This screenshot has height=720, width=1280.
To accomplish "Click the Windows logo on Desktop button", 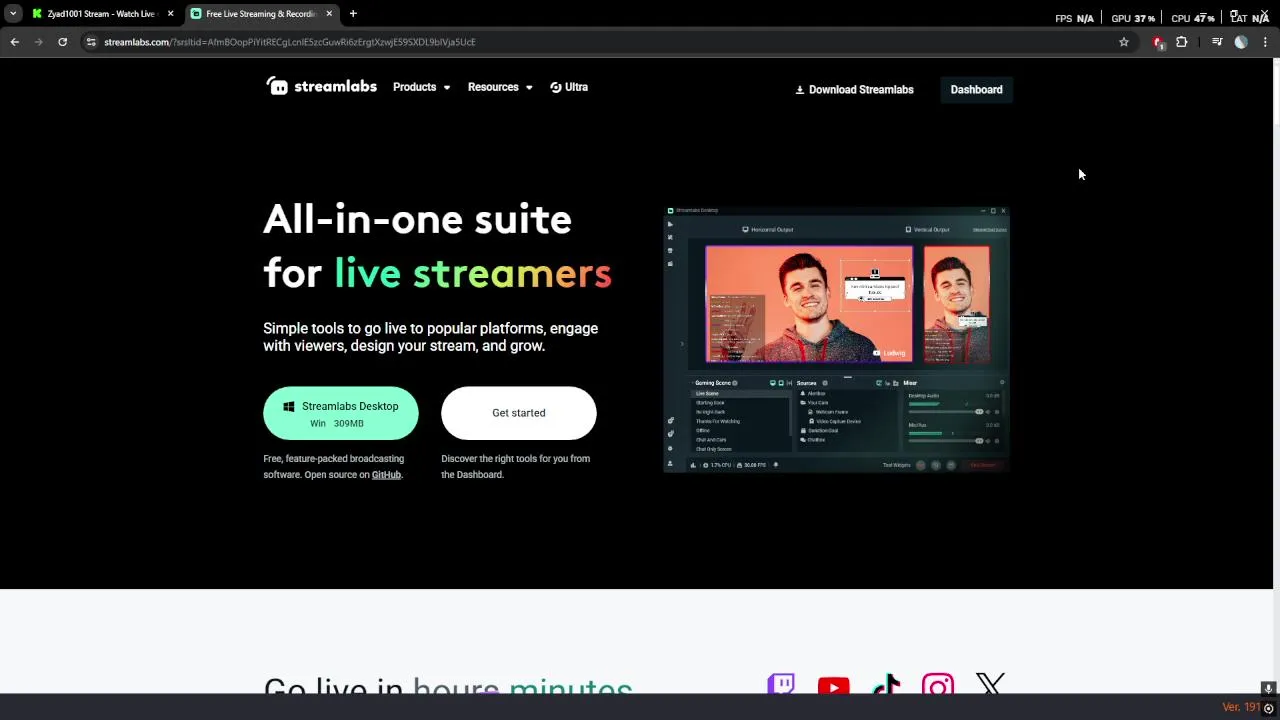I will tap(289, 406).
